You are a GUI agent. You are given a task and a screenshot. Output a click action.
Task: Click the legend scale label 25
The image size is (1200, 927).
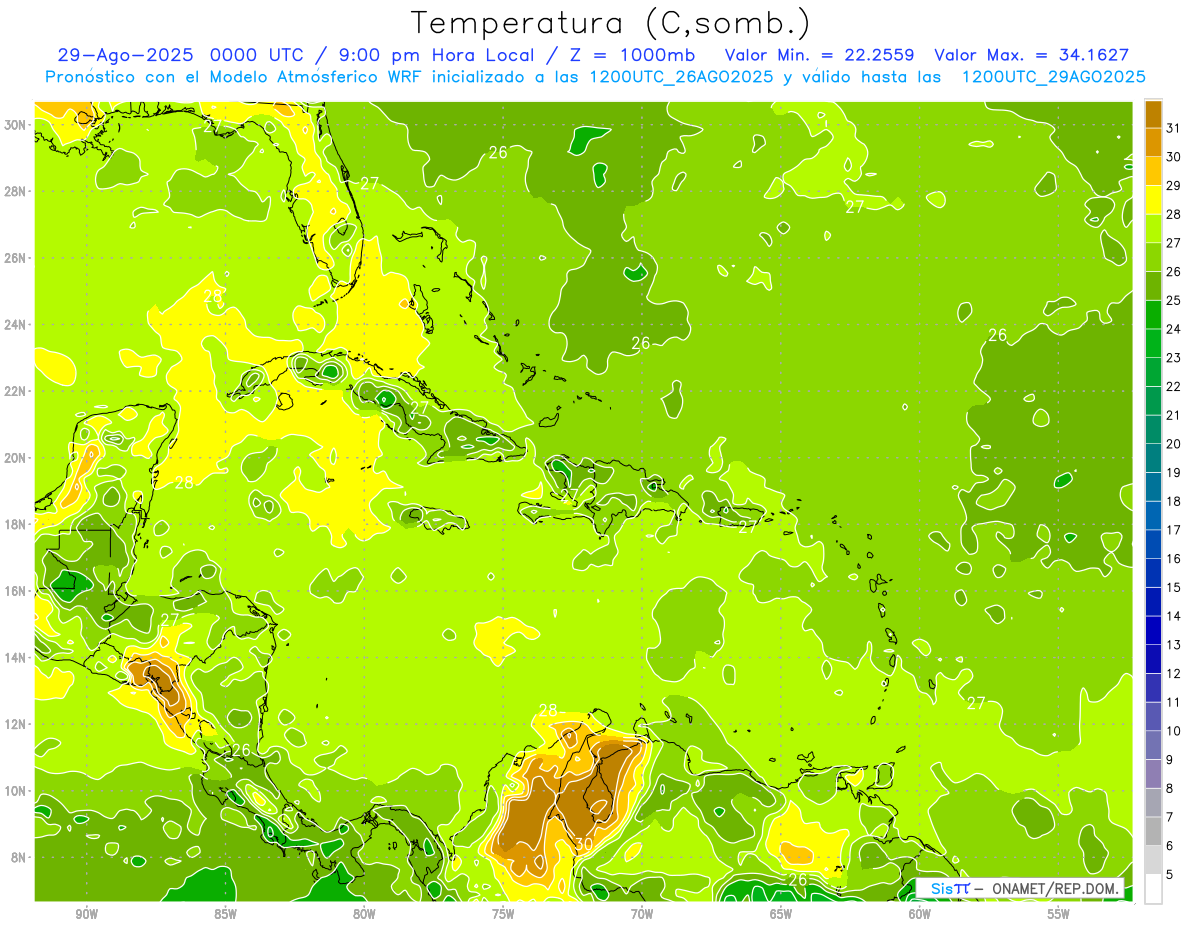[1173, 300]
